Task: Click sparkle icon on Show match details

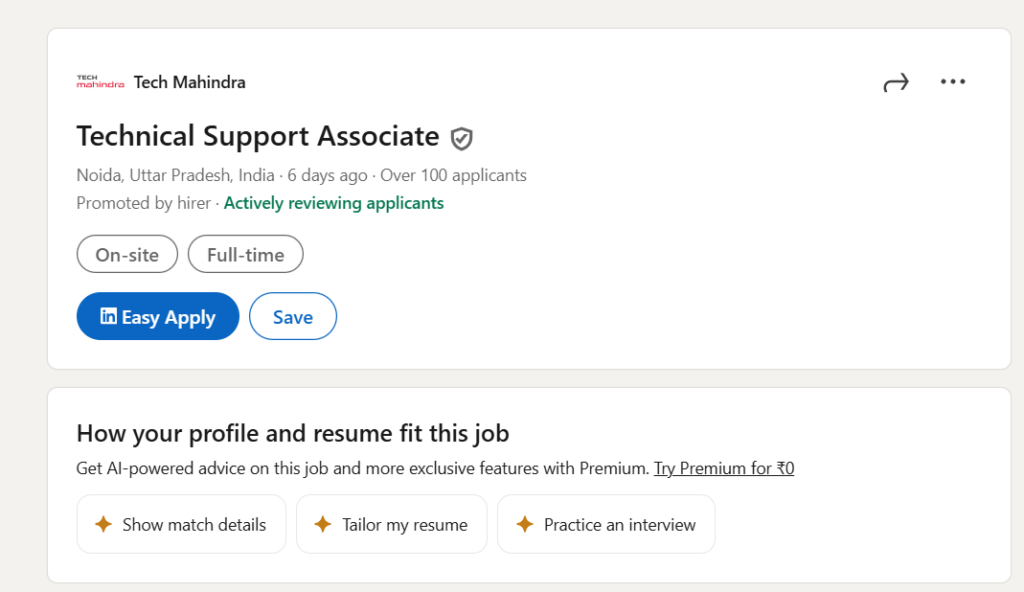Action: (102, 524)
